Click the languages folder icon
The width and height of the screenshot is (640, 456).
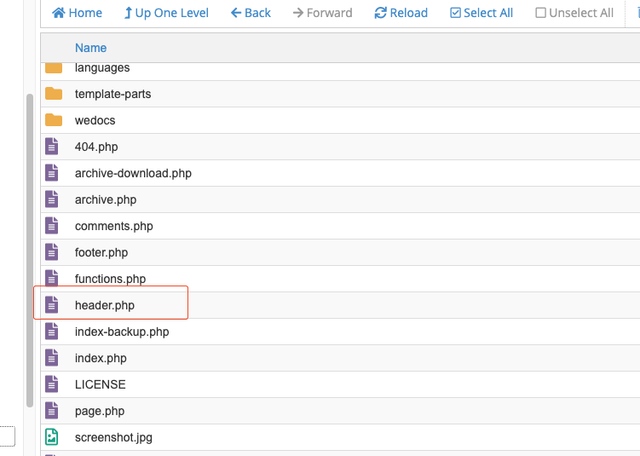tap(53, 68)
